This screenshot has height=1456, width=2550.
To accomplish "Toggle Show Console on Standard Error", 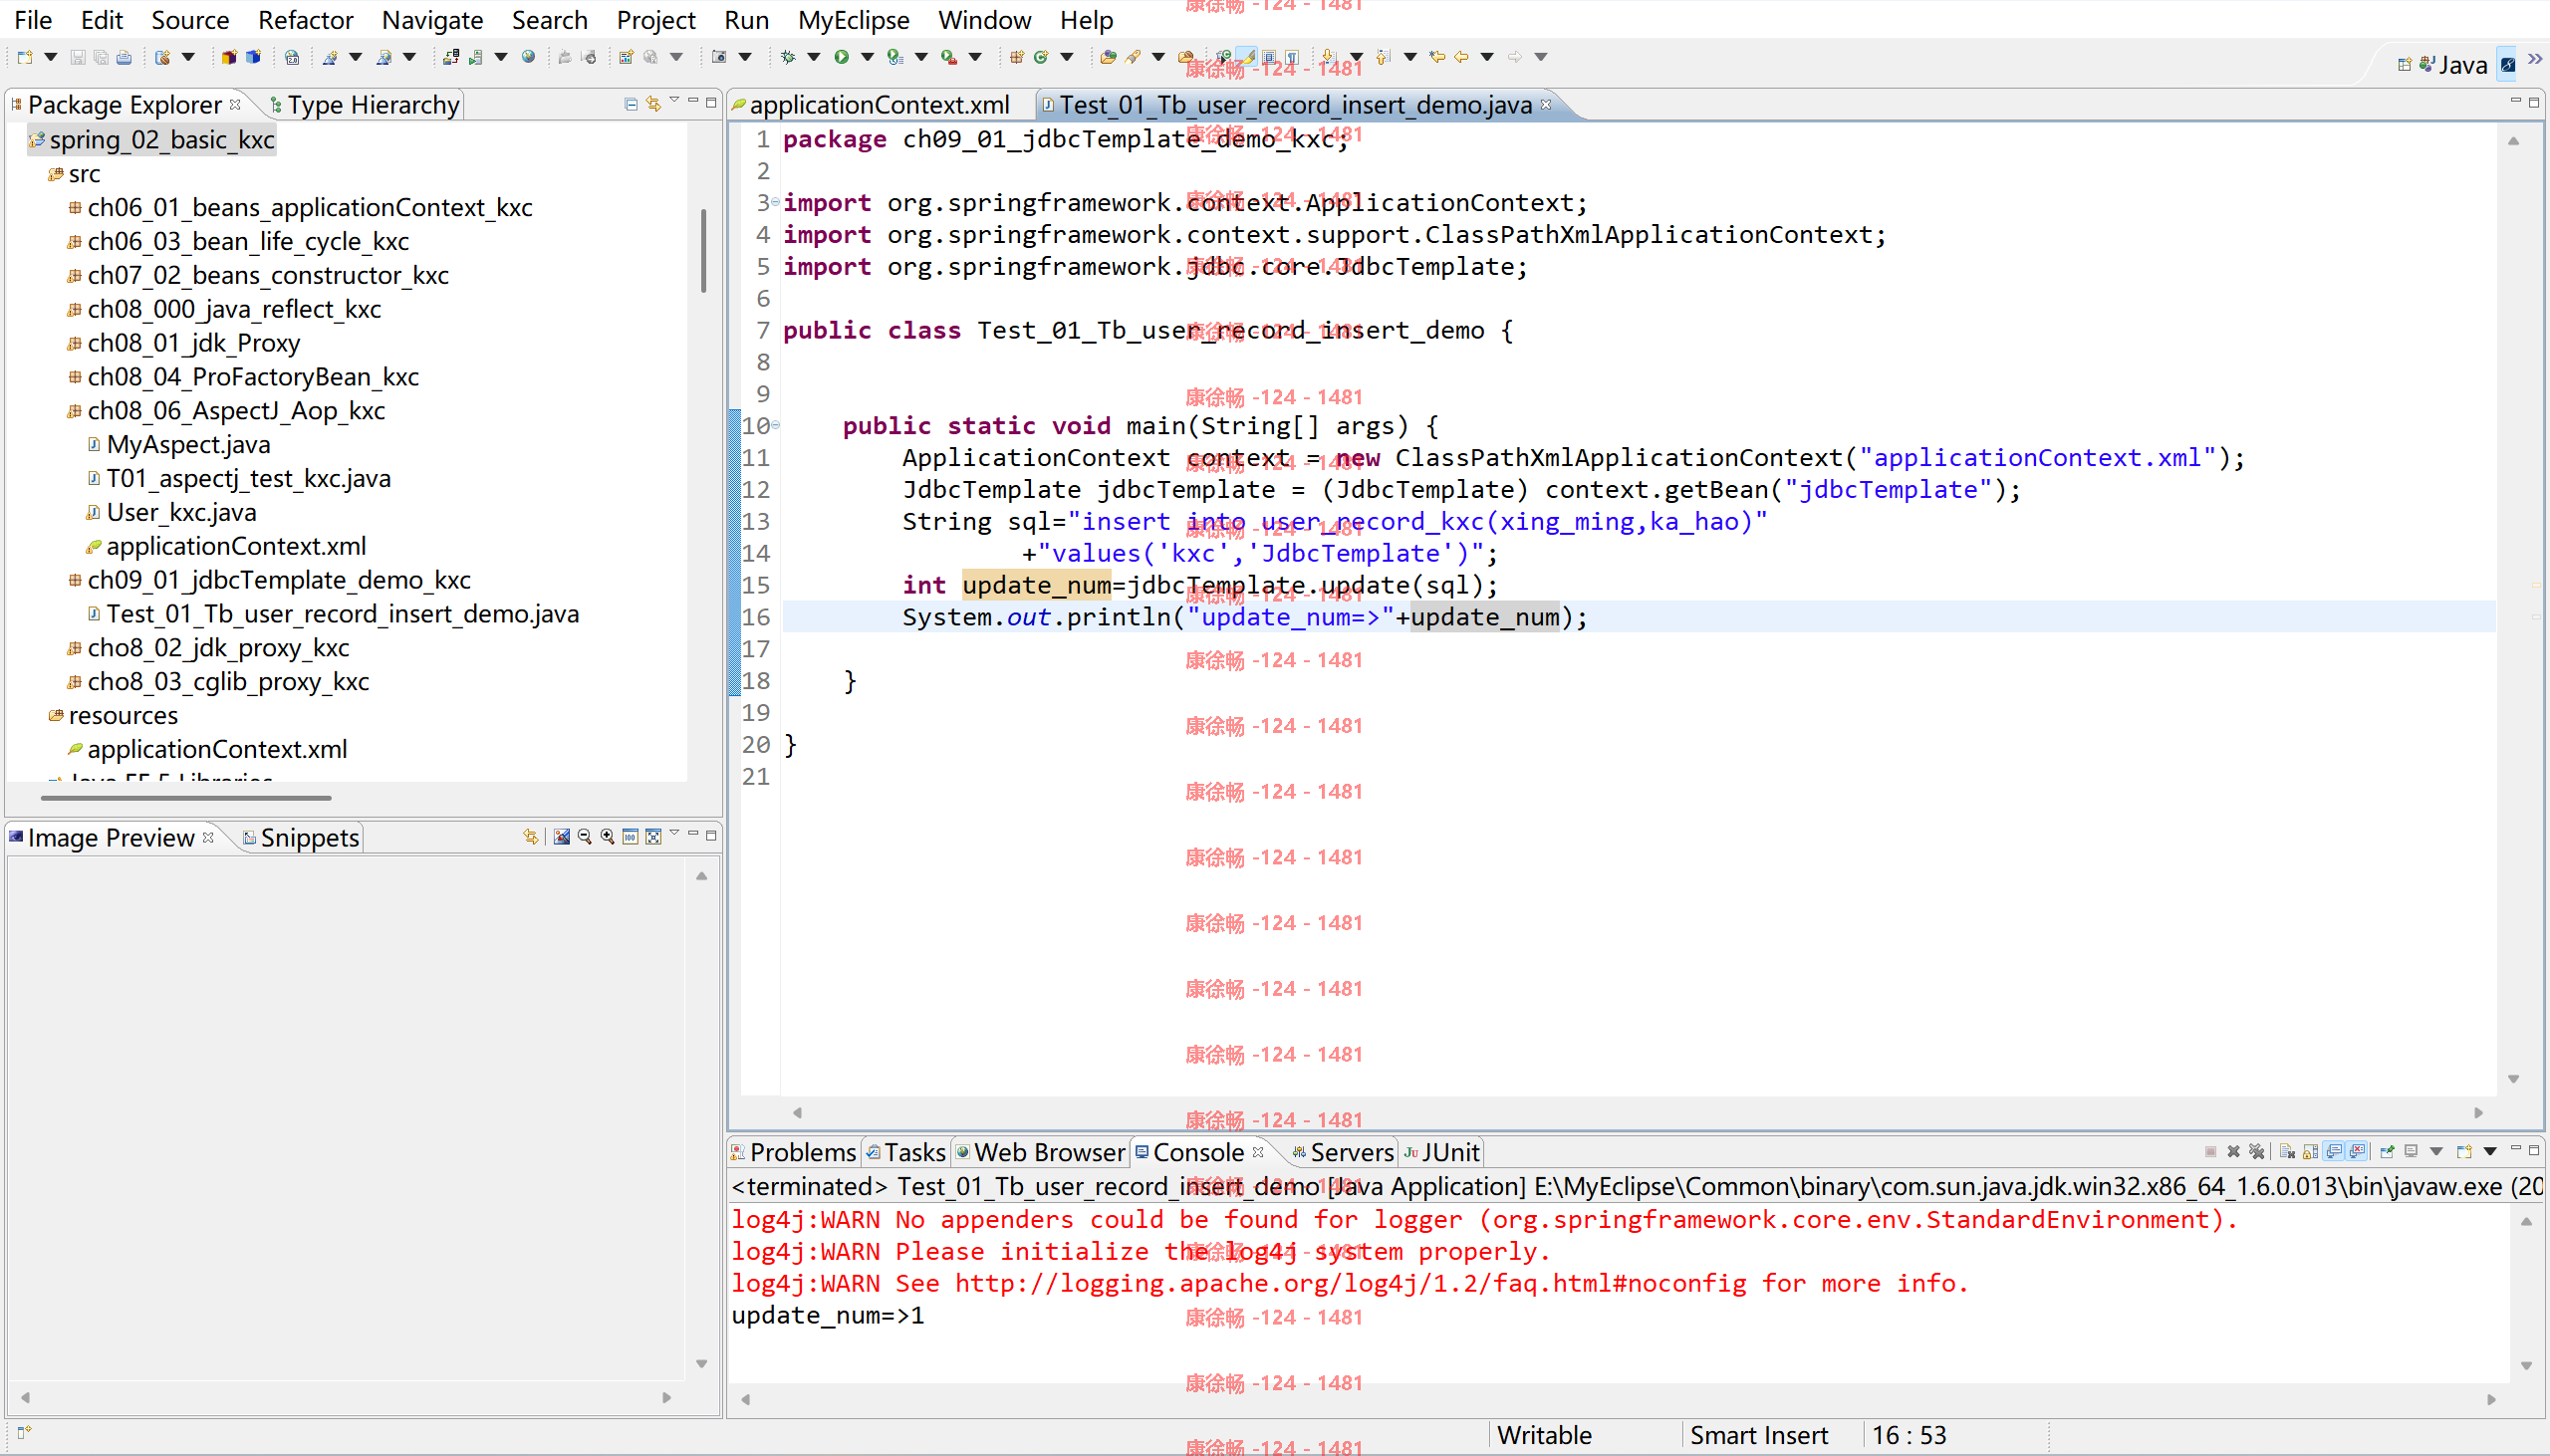I will coord(2357,1152).
